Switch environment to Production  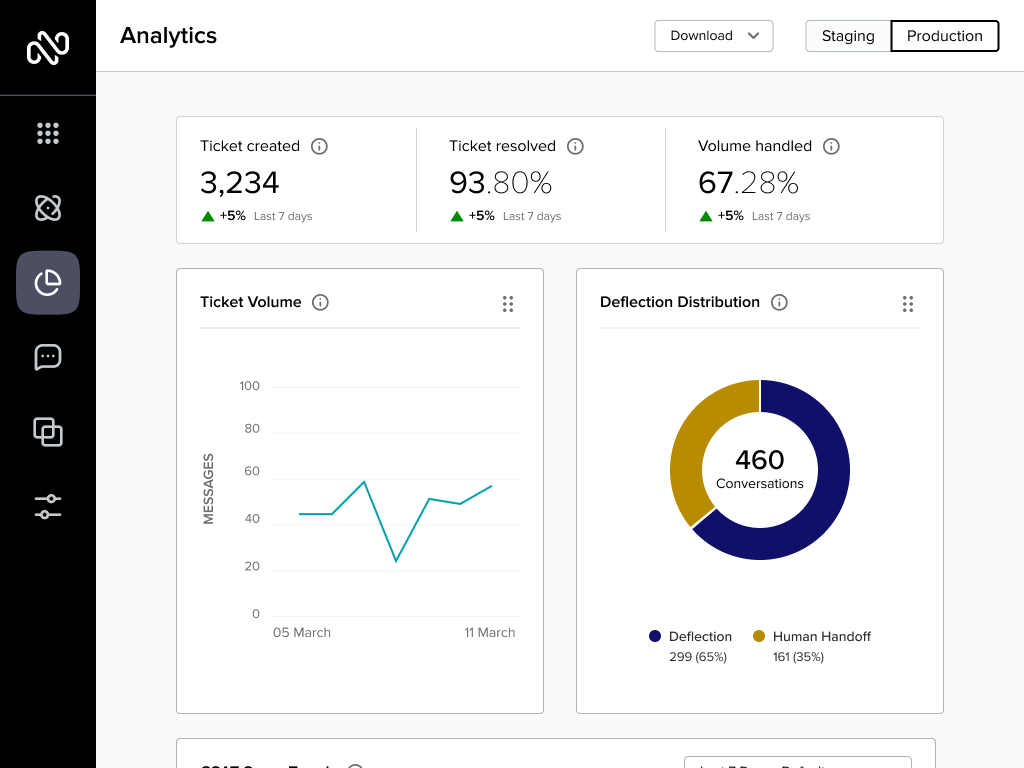click(x=944, y=36)
